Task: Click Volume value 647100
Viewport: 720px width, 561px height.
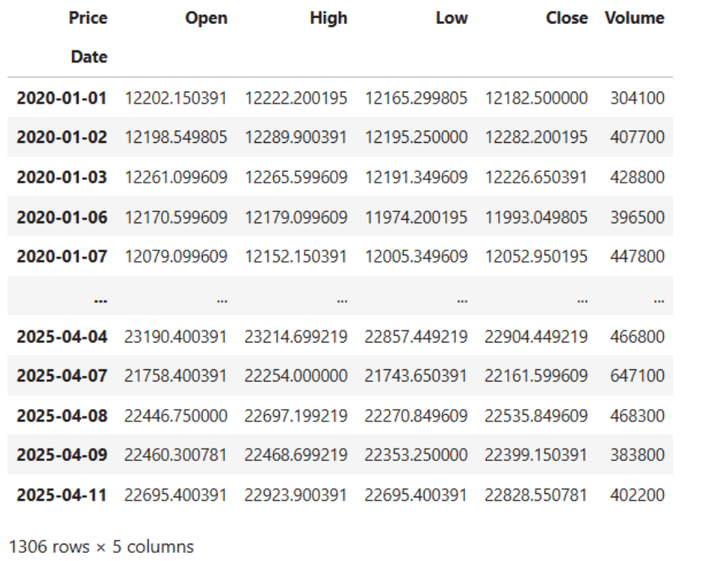Action: point(637,376)
